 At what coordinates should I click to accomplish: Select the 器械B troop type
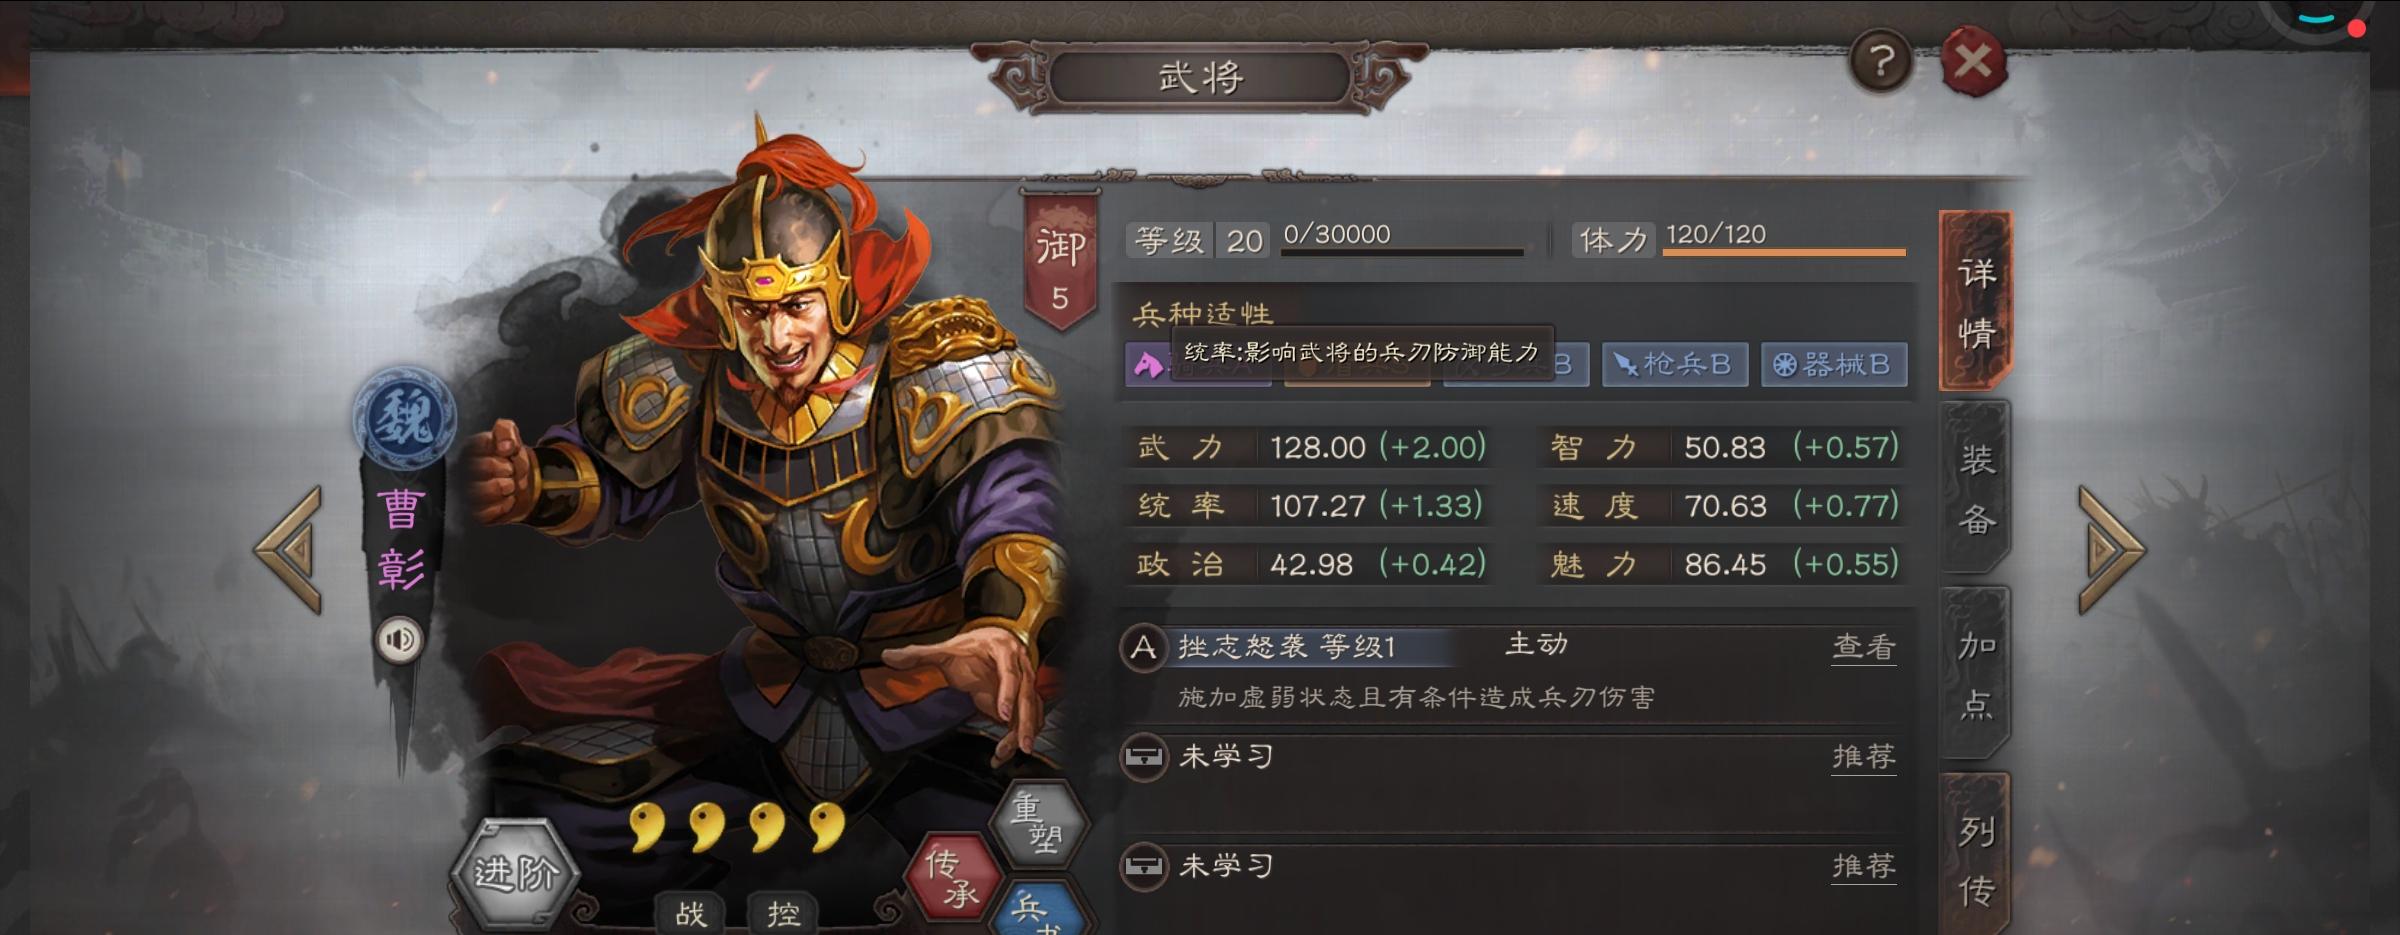[1834, 364]
